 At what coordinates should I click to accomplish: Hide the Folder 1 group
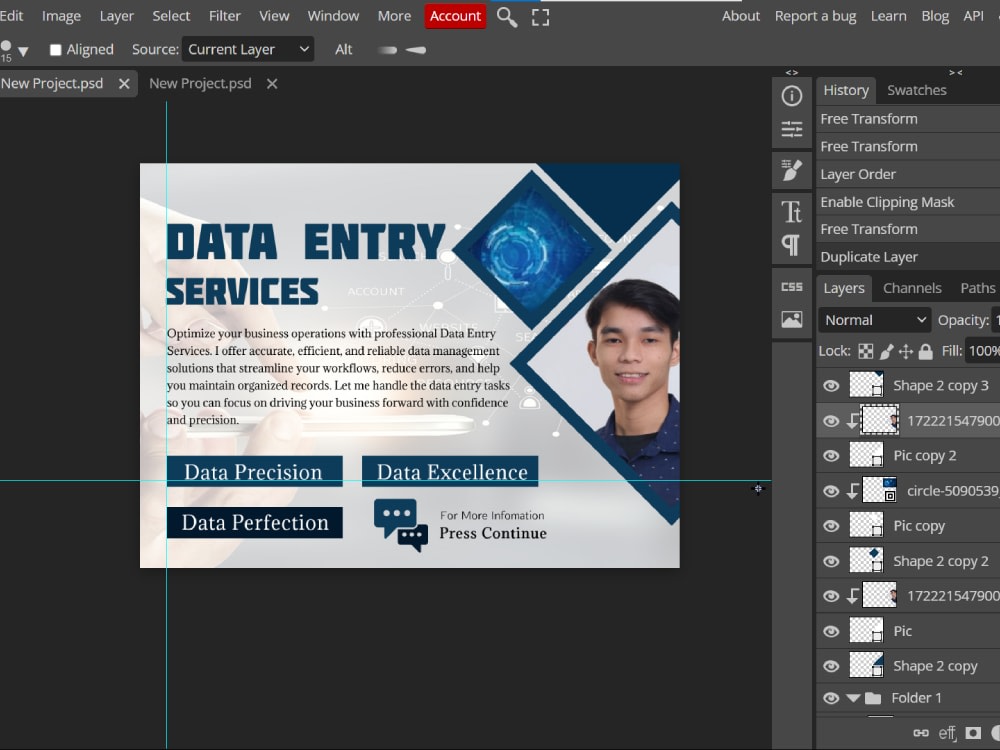point(831,698)
